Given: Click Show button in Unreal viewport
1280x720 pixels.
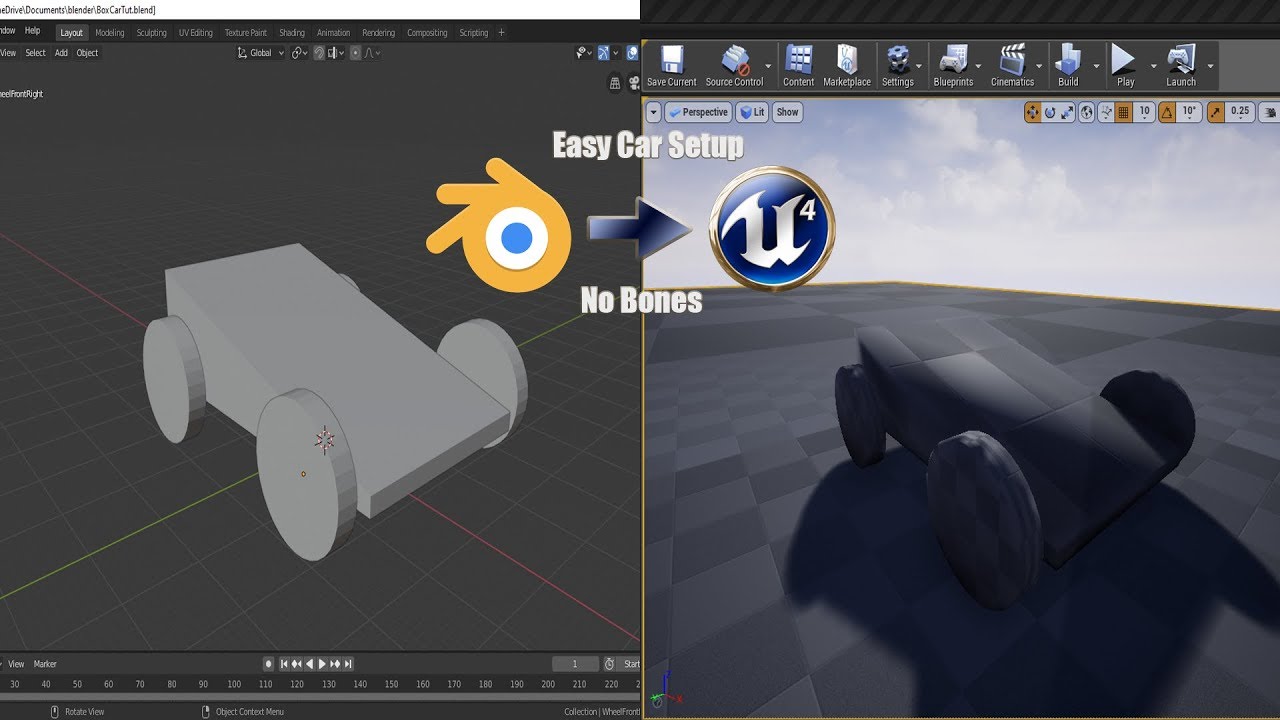Looking at the screenshot, I should click(788, 112).
